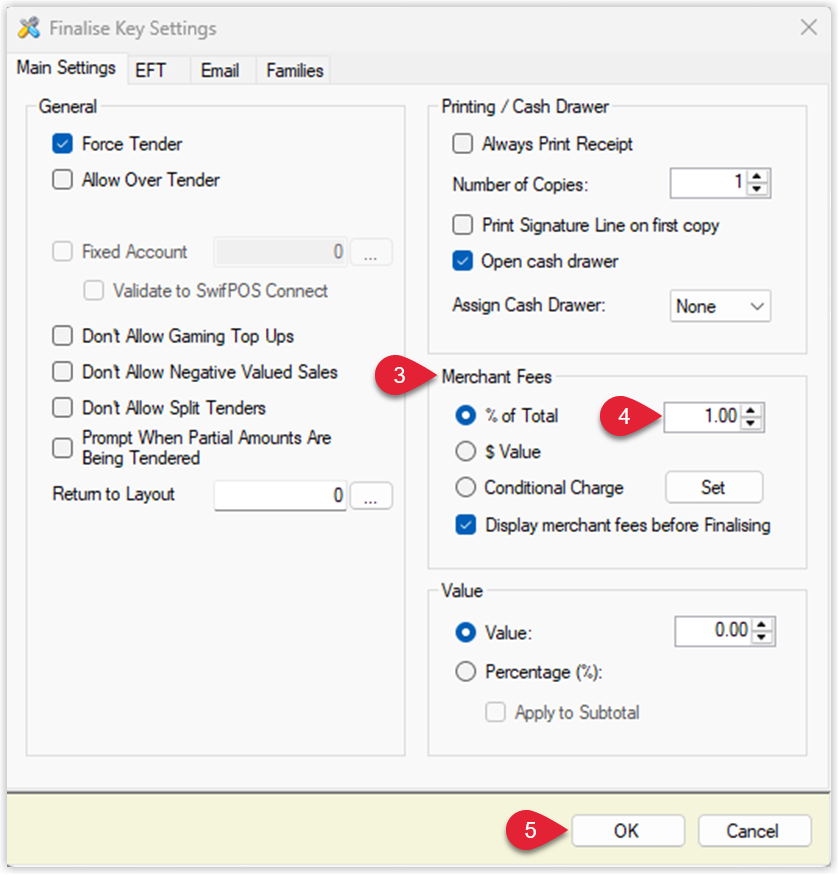
Task: Click the Number of Copies field
Action: coord(709,183)
